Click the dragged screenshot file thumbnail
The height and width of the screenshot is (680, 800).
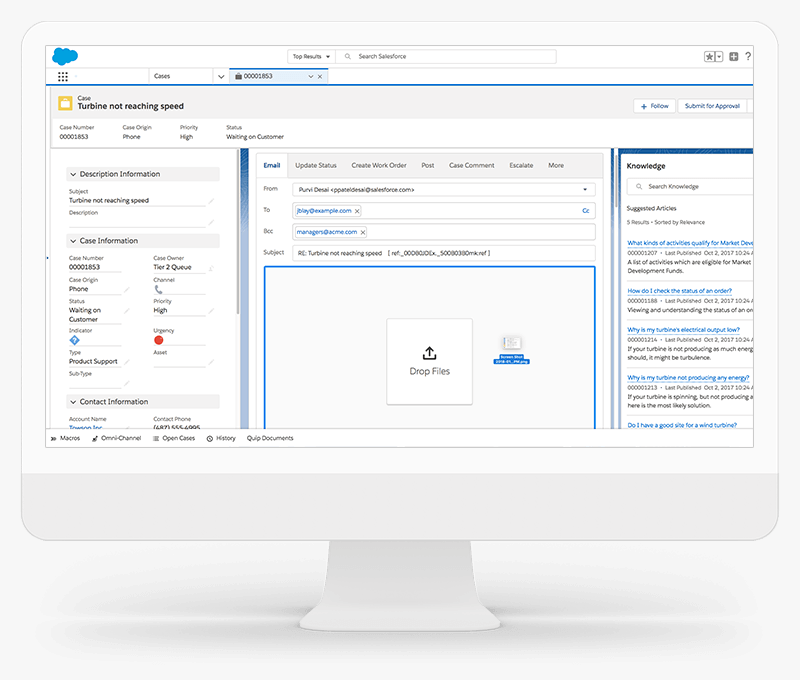(511, 349)
